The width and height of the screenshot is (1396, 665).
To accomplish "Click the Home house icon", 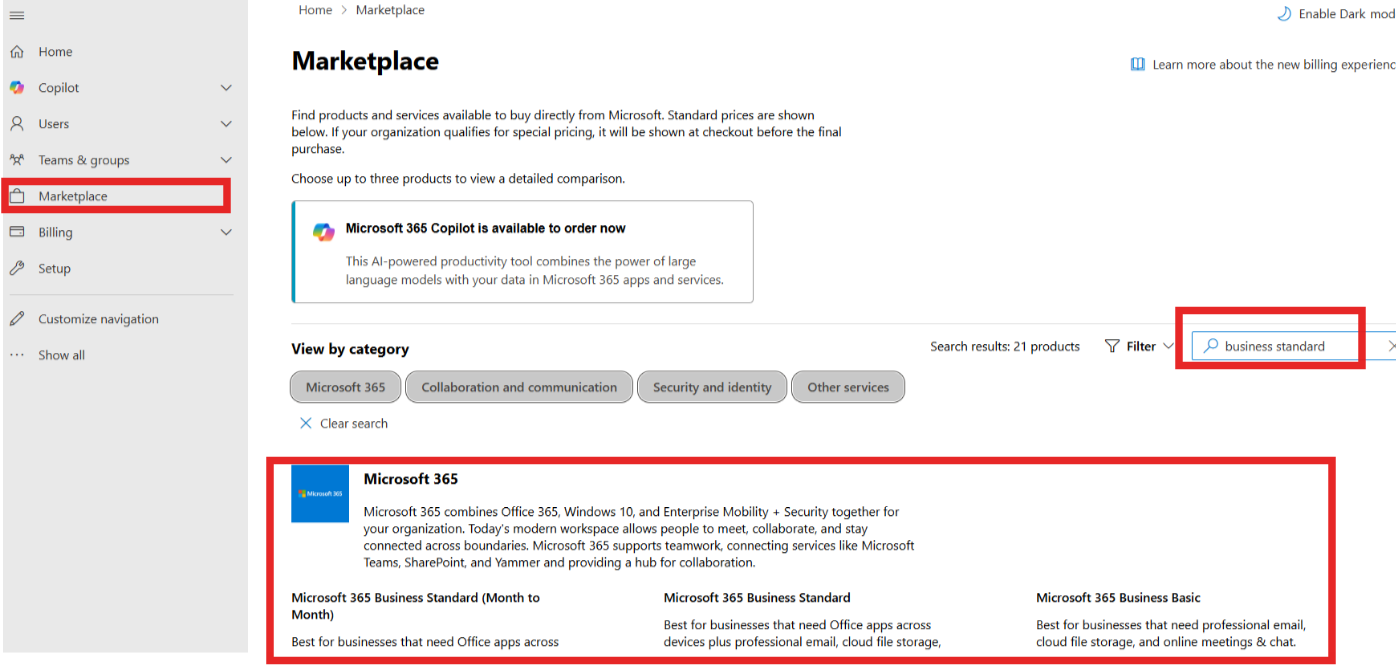I will click(17, 52).
